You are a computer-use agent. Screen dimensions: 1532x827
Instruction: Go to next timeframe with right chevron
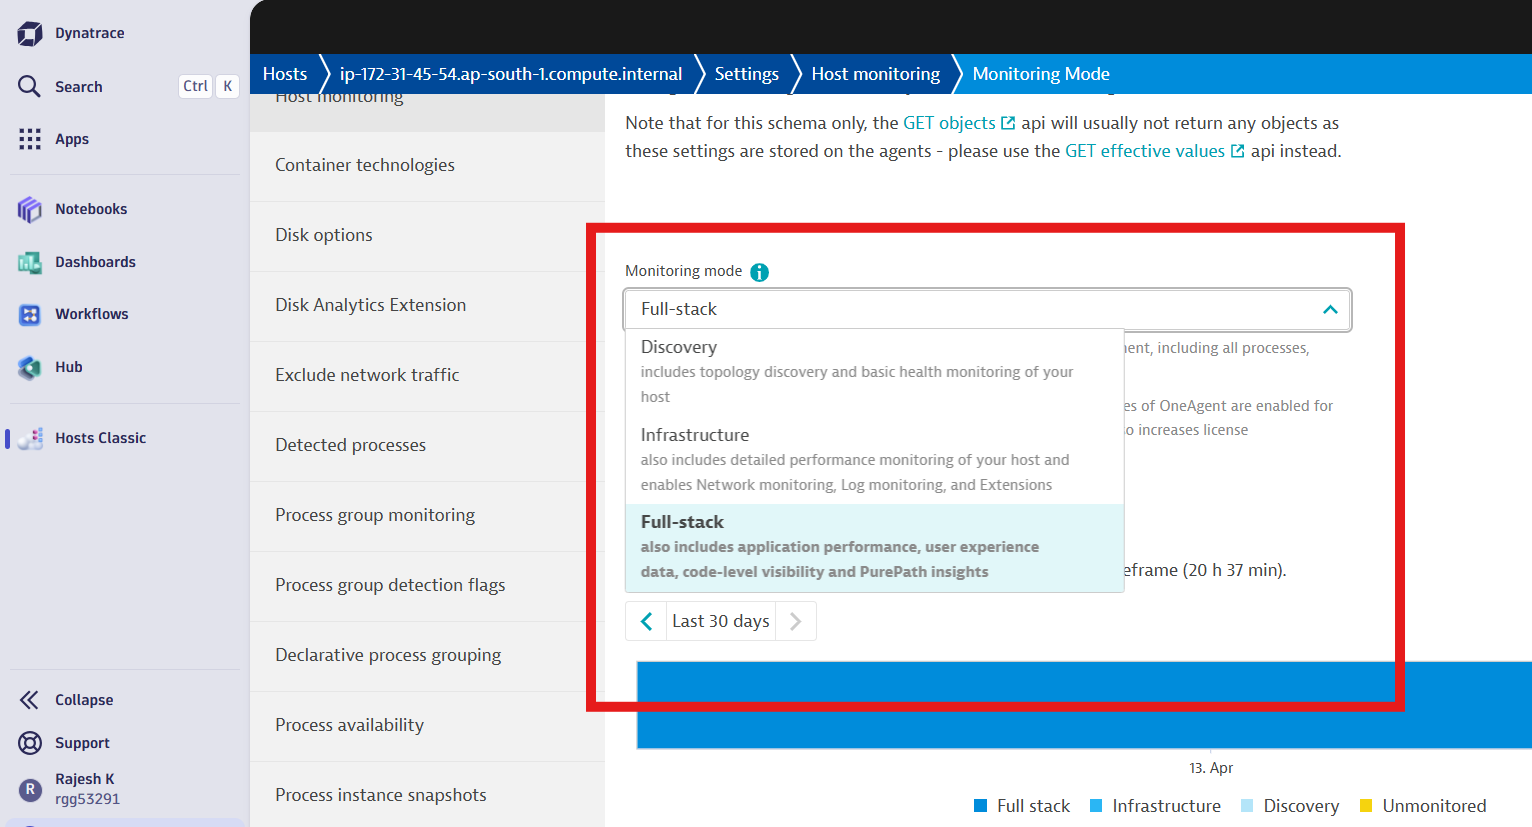coord(796,621)
